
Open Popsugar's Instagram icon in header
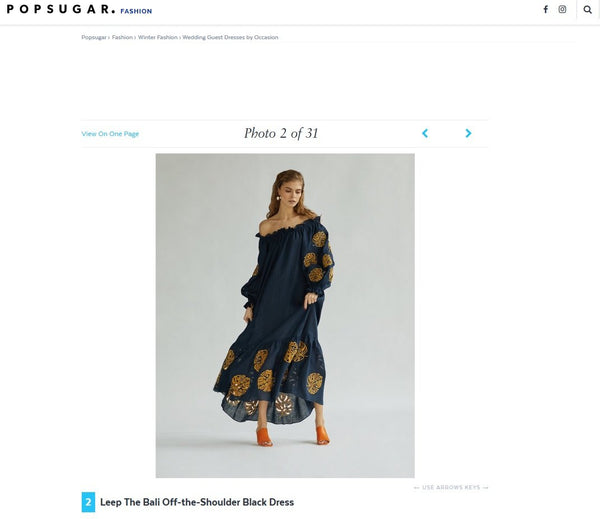(562, 9)
